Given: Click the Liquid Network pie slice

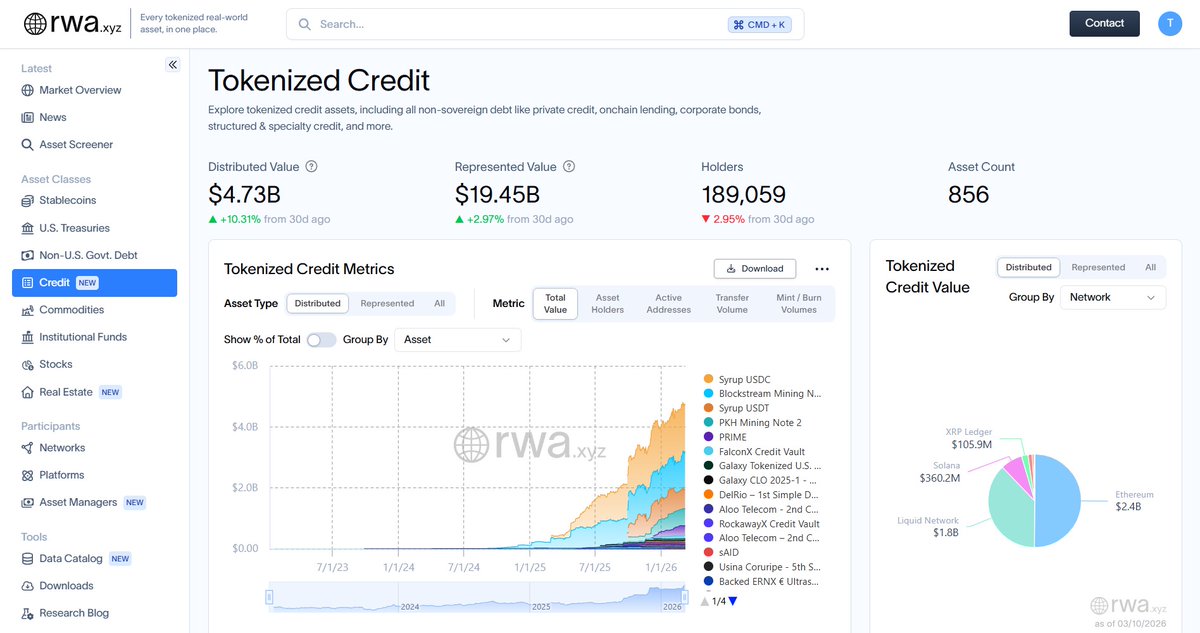Looking at the screenshot, I should click(1010, 510).
